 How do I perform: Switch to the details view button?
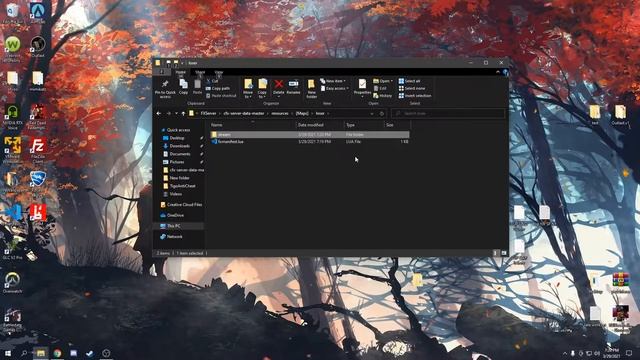[x=496, y=253]
